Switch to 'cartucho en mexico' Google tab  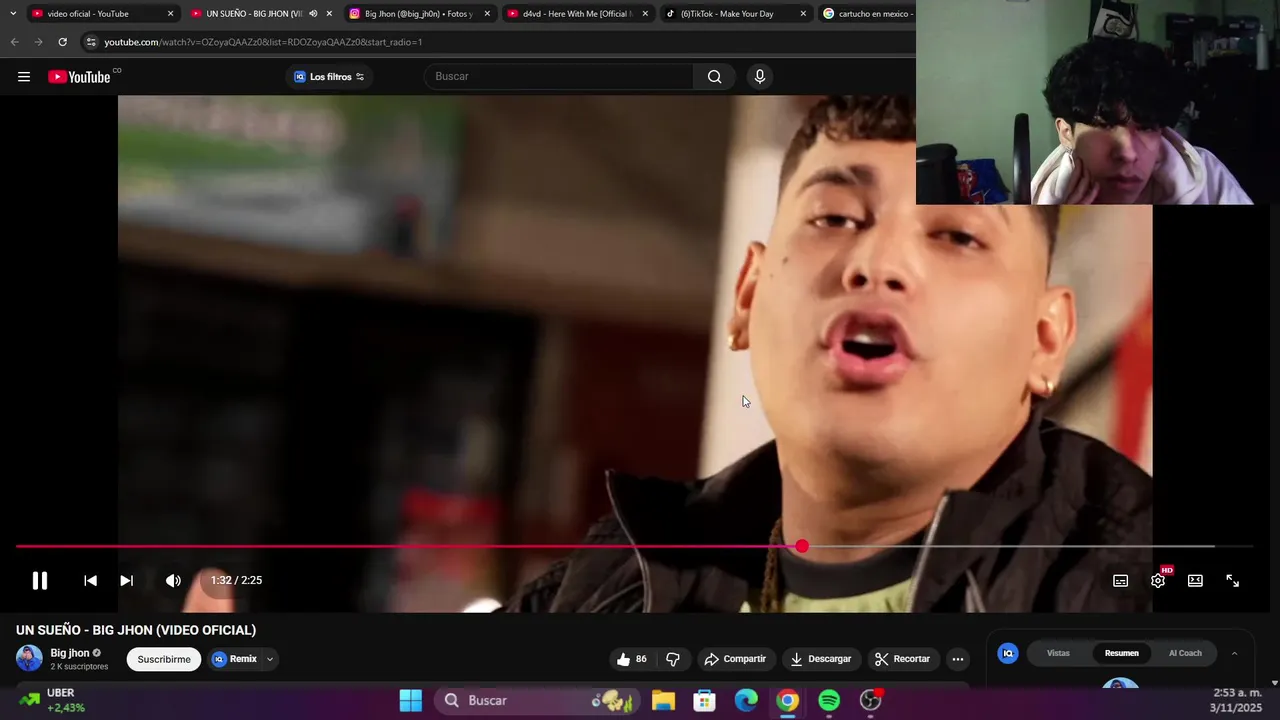867,14
